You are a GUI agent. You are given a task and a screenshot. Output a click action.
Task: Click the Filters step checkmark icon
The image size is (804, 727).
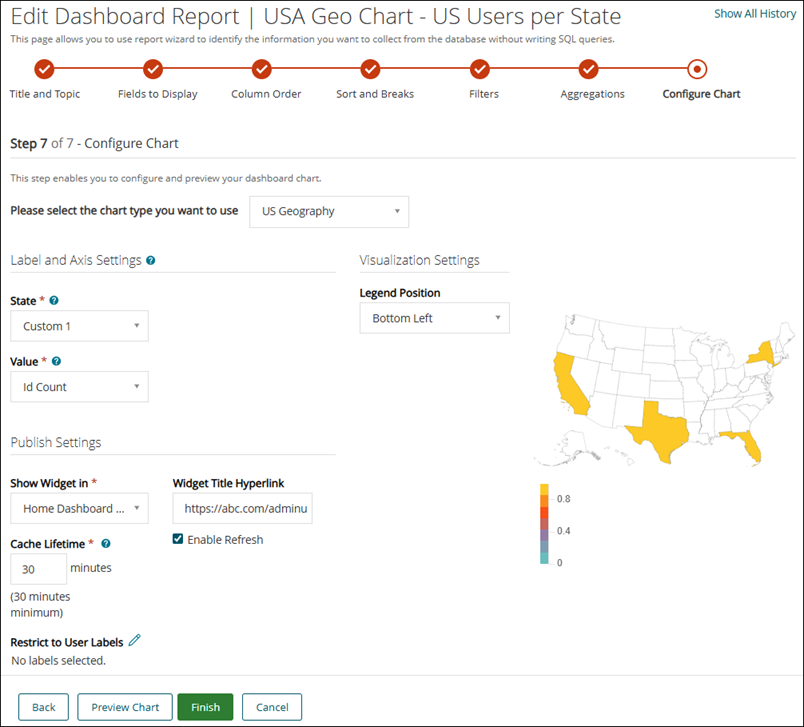tap(480, 69)
